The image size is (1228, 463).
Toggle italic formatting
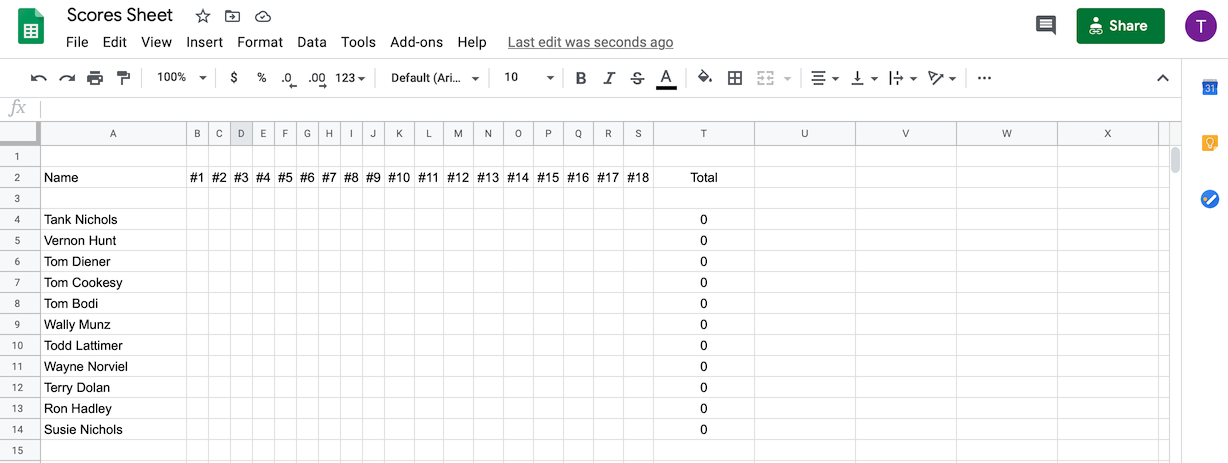coord(609,78)
